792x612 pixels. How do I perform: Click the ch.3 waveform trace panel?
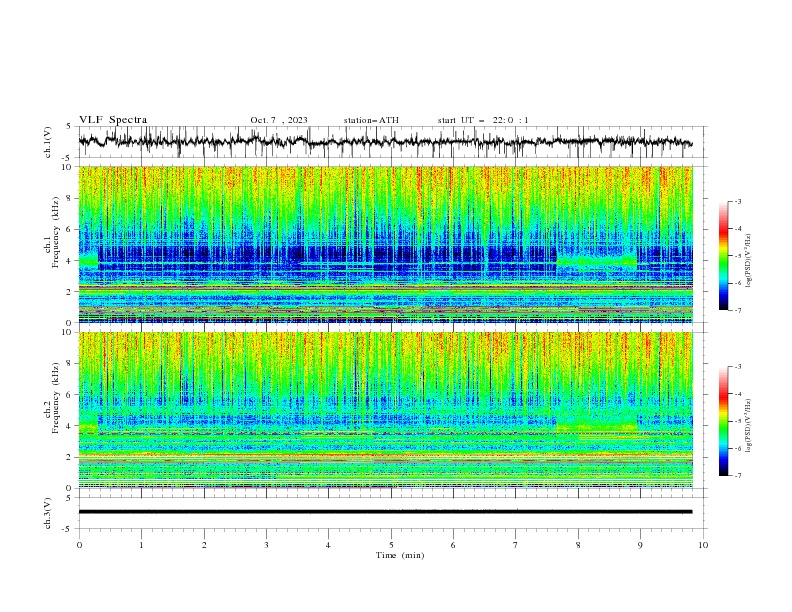[392, 513]
